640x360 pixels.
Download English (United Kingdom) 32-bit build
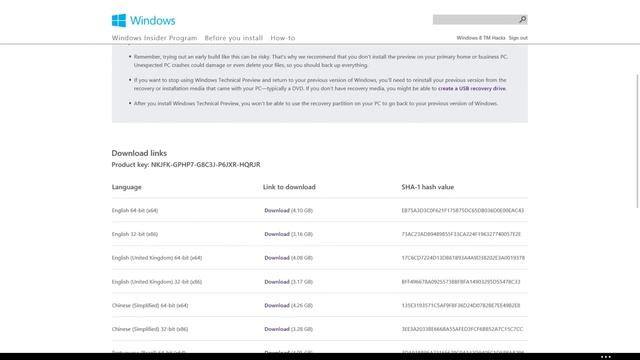[277, 282]
